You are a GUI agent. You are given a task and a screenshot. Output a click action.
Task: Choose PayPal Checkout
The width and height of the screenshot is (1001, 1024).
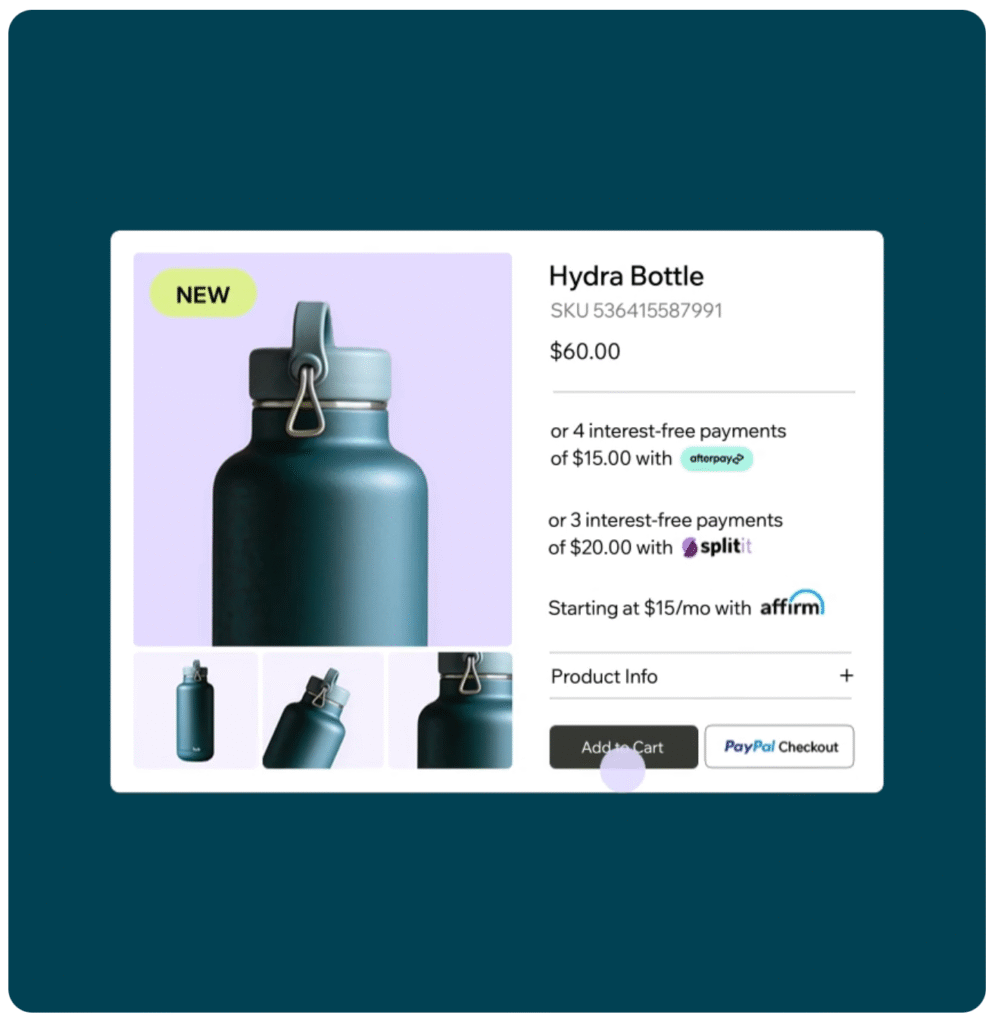click(x=780, y=746)
